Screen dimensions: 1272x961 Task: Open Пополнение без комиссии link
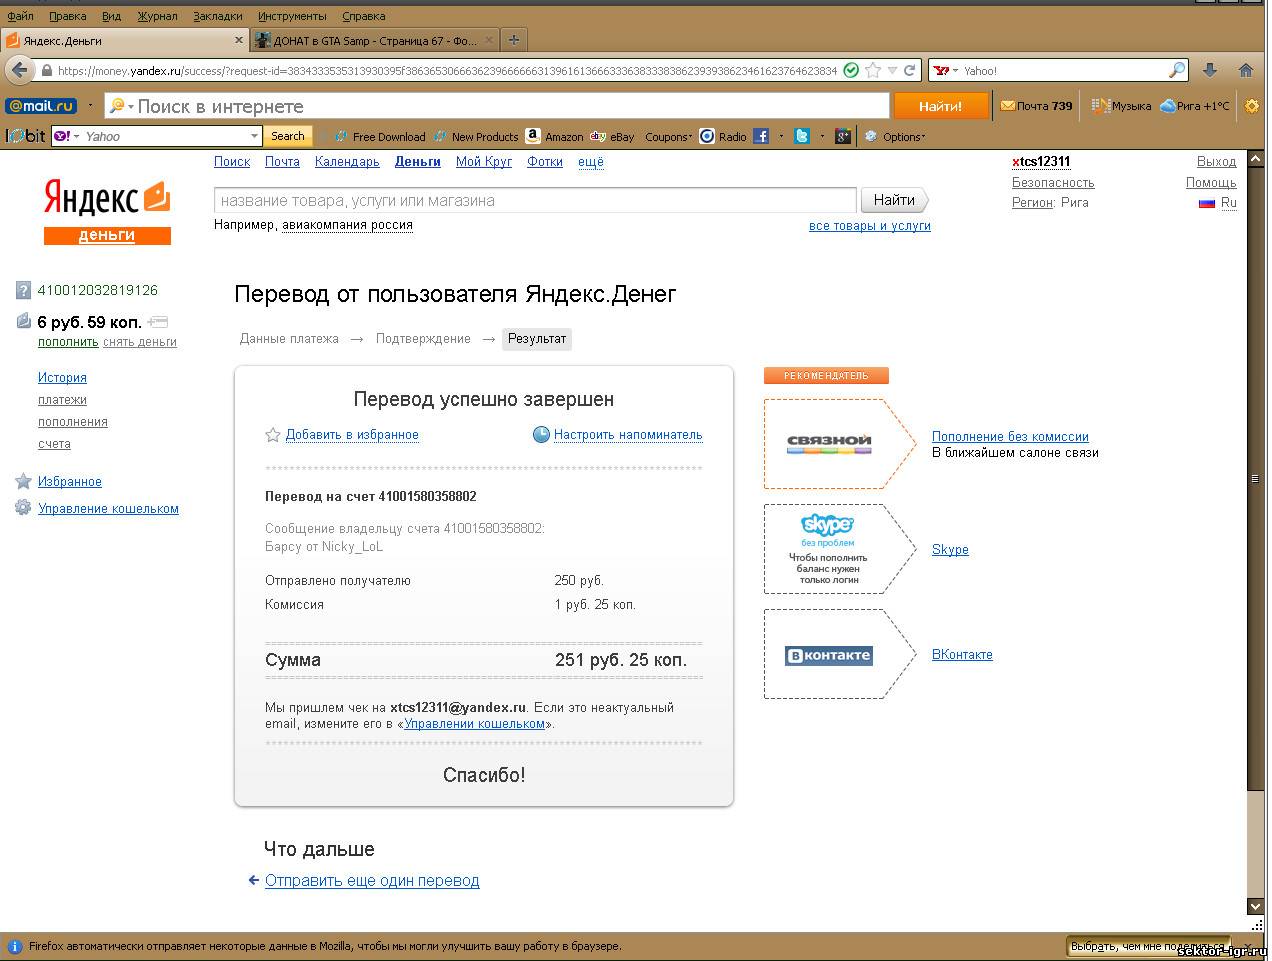pyautogui.click(x=1010, y=437)
